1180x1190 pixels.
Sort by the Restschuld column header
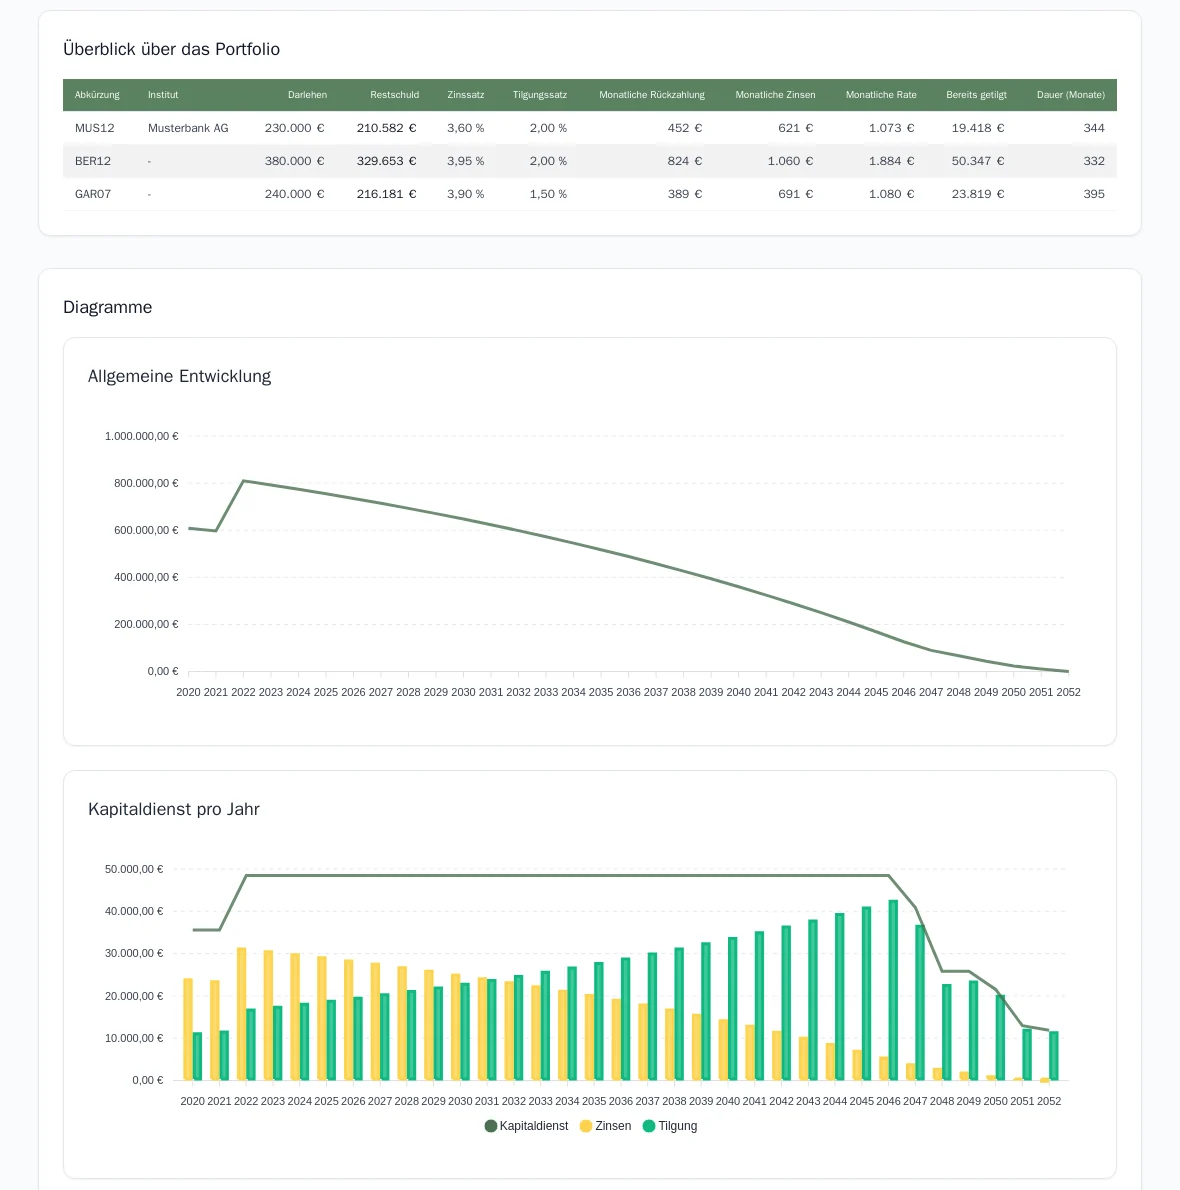click(x=395, y=95)
